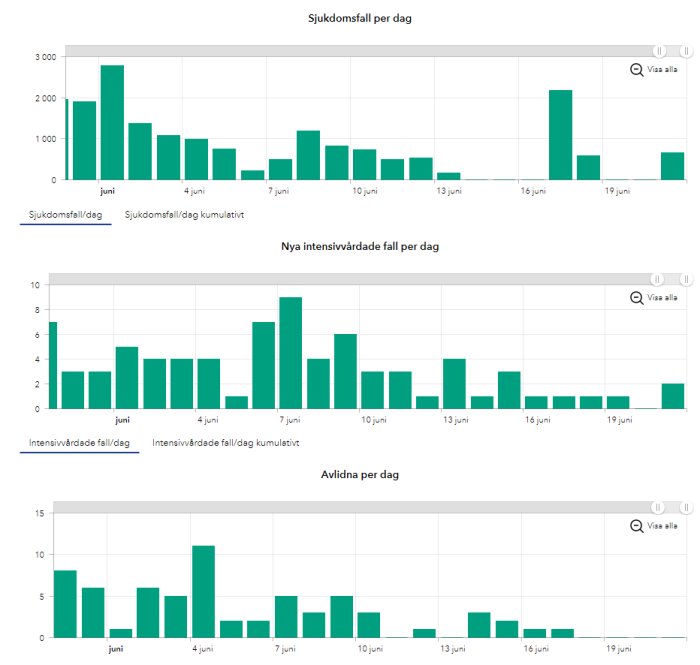Select Intensivvårdade fall/dag tab

[79, 443]
